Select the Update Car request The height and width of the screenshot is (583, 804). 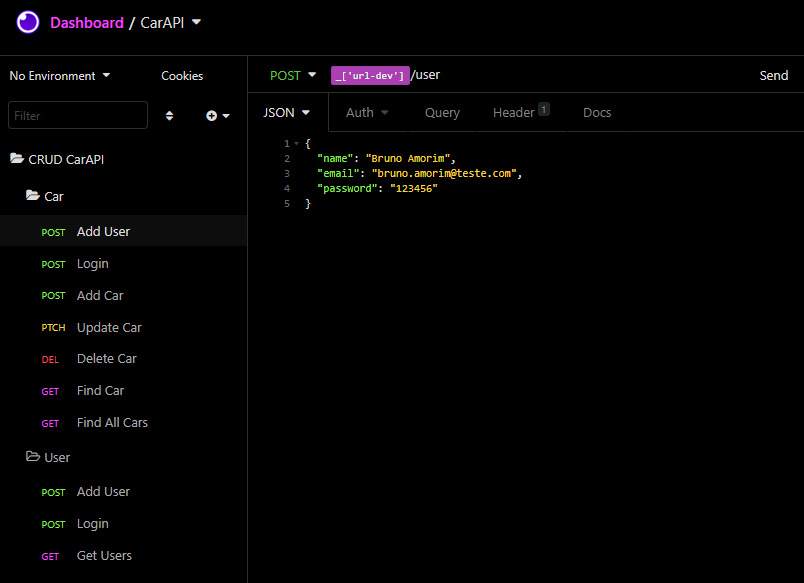(x=123, y=327)
